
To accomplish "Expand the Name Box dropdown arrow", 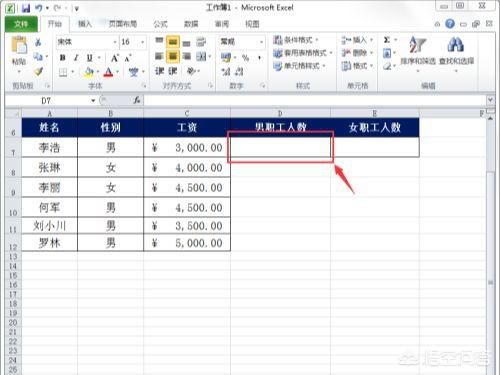I will (93, 100).
